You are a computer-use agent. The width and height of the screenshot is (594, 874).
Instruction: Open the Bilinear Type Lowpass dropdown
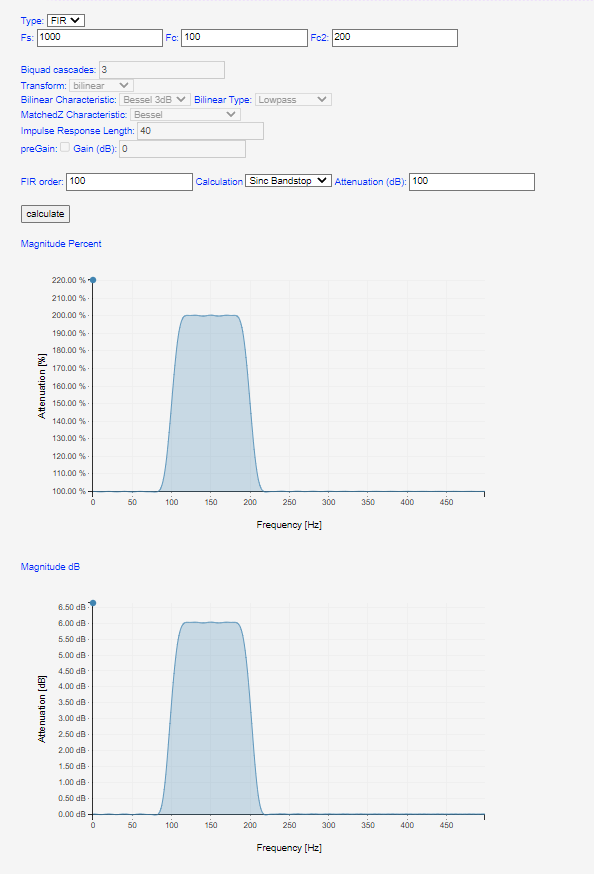[x=293, y=100]
